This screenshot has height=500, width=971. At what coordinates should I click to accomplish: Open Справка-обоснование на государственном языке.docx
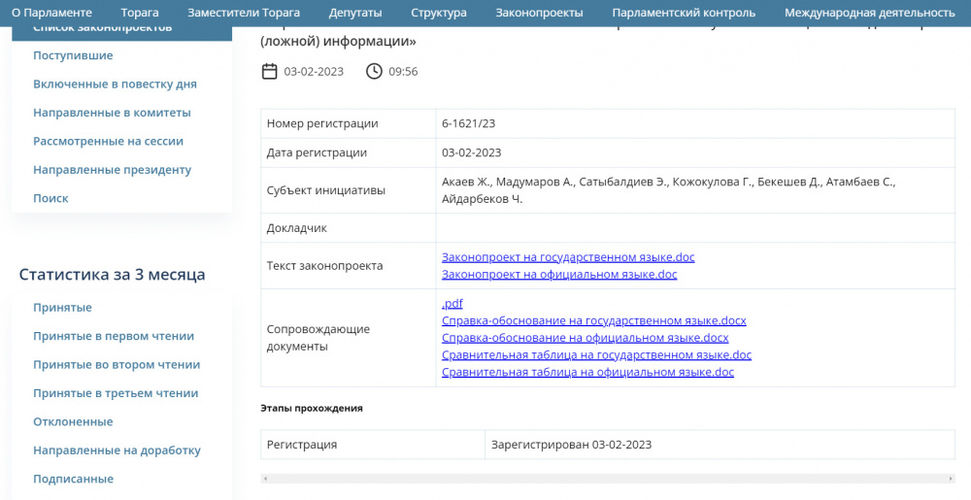593,321
